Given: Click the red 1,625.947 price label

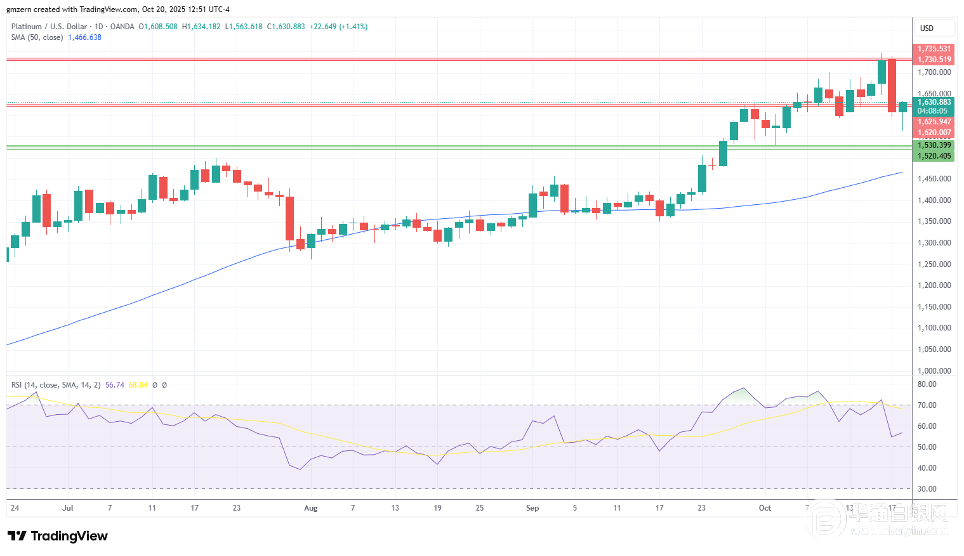Looking at the screenshot, I should click(934, 121).
